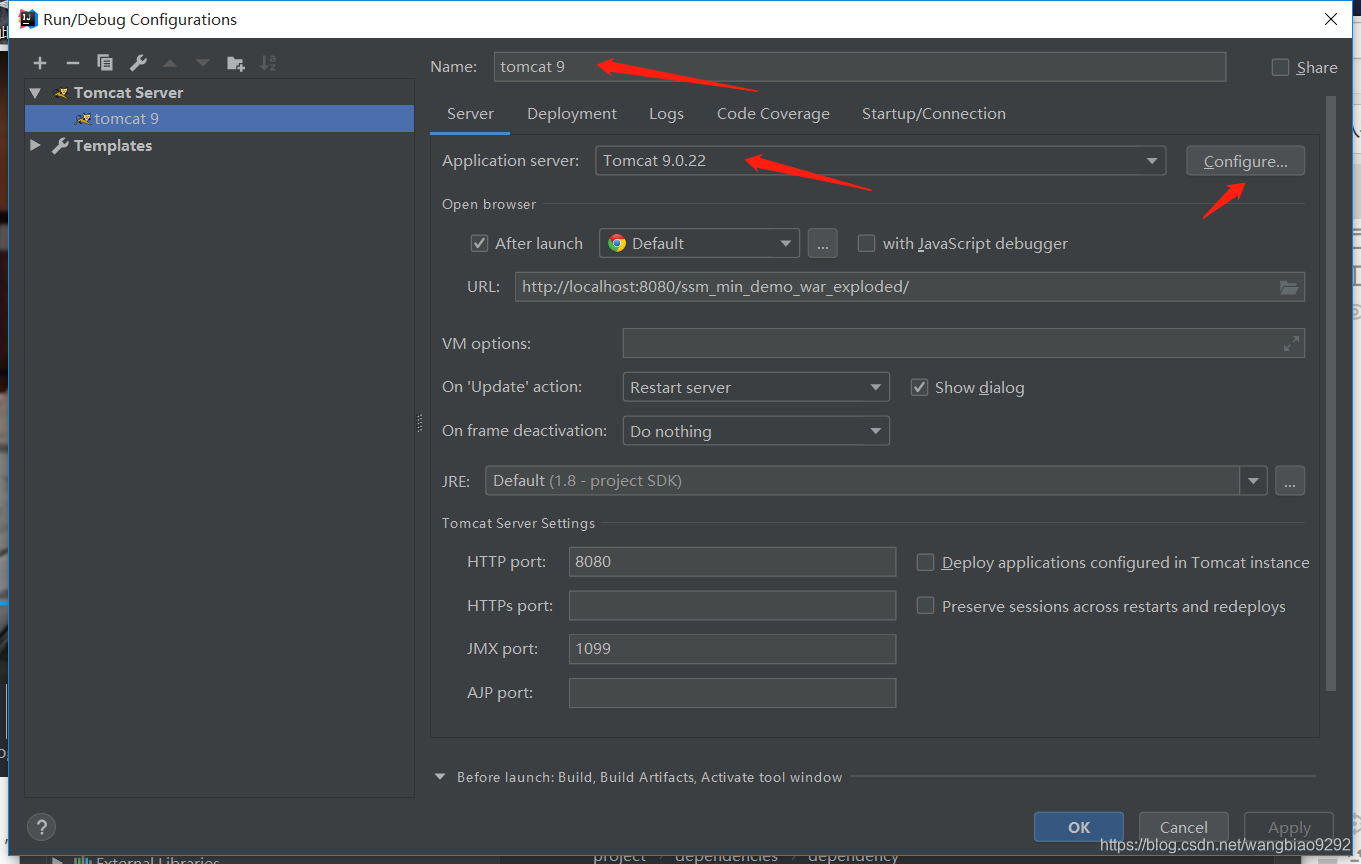The height and width of the screenshot is (864, 1361).
Task: Click panel splitter handle
Action: point(420,423)
